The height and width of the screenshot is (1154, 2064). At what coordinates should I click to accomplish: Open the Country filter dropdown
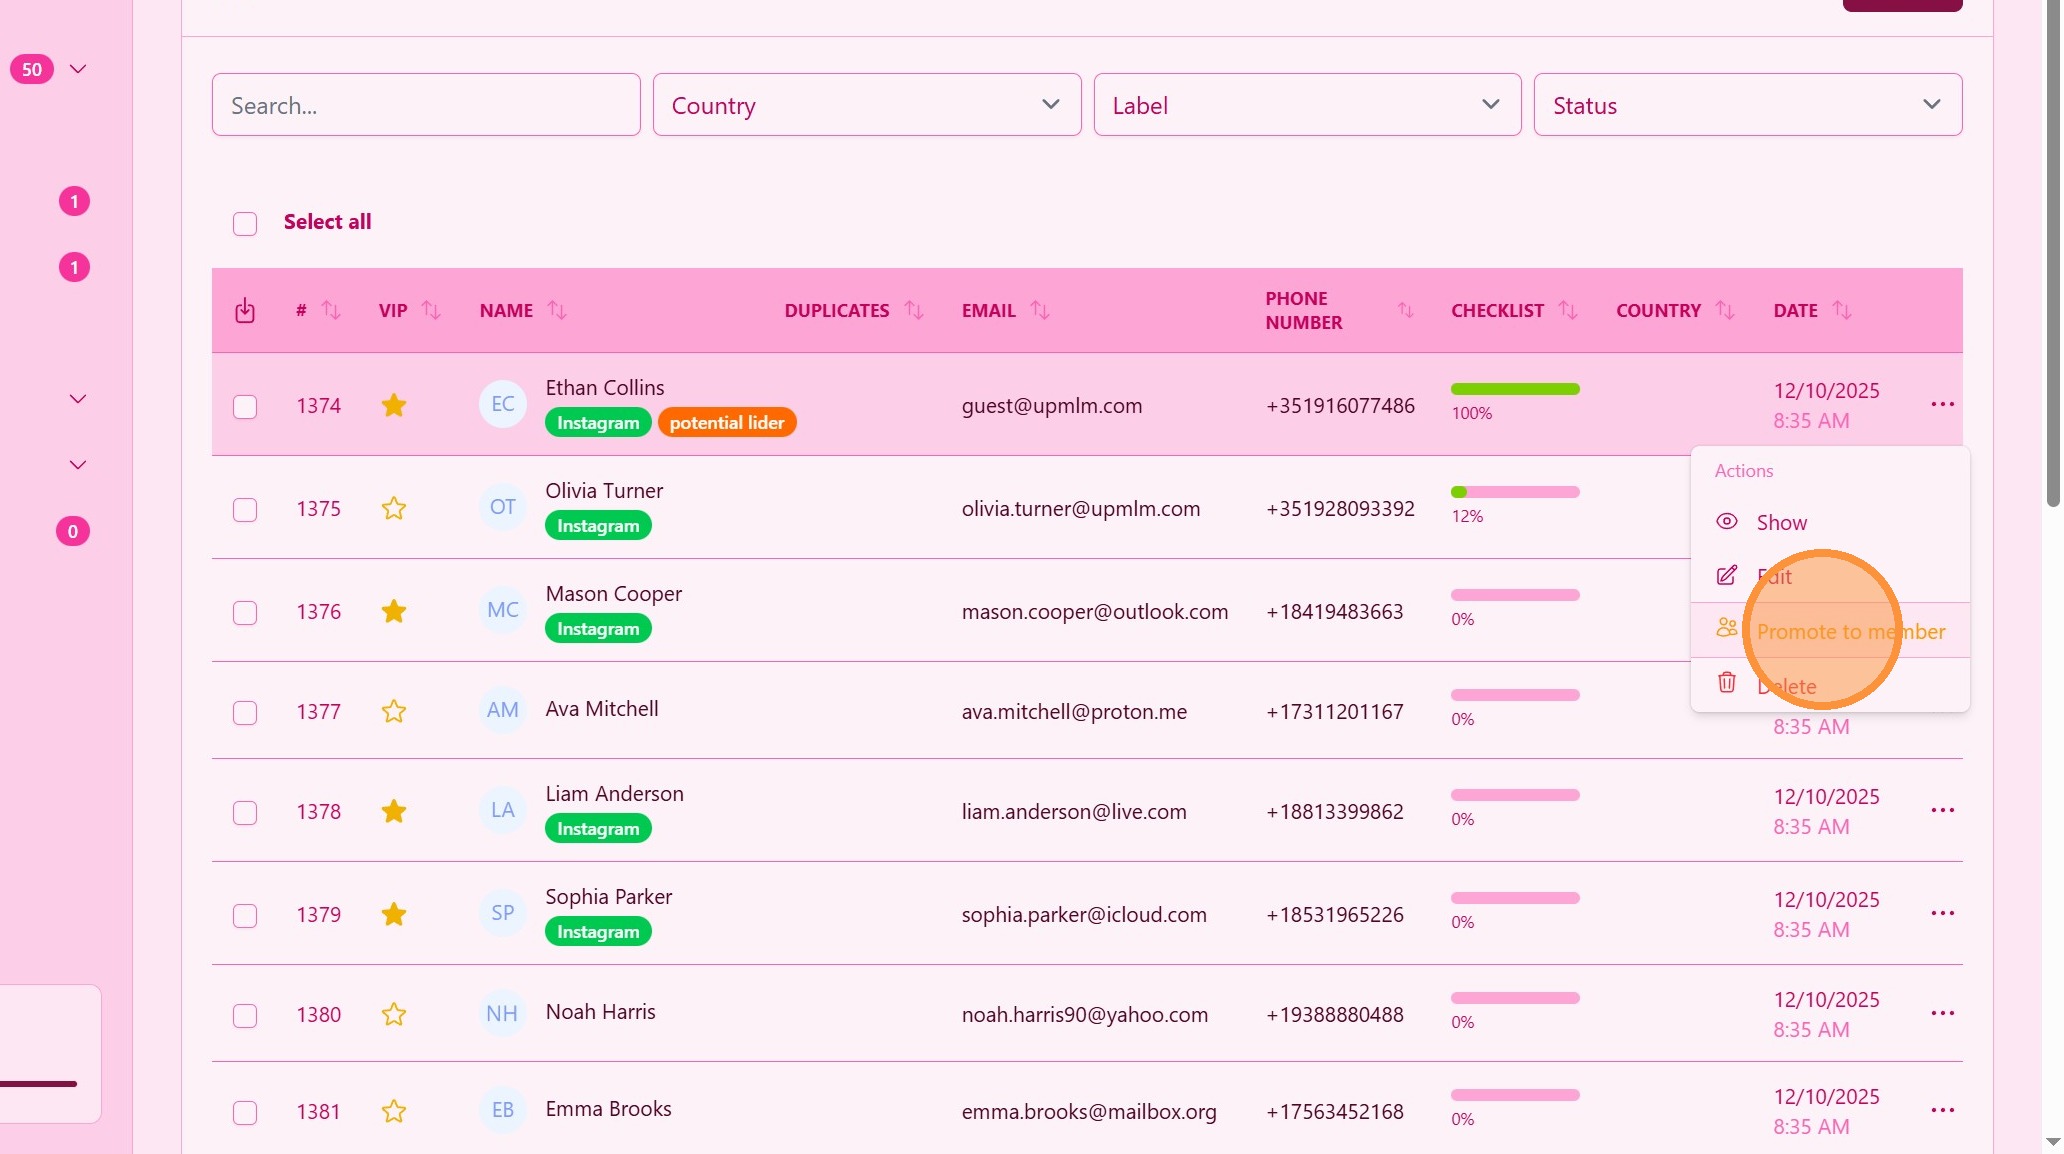(x=866, y=105)
